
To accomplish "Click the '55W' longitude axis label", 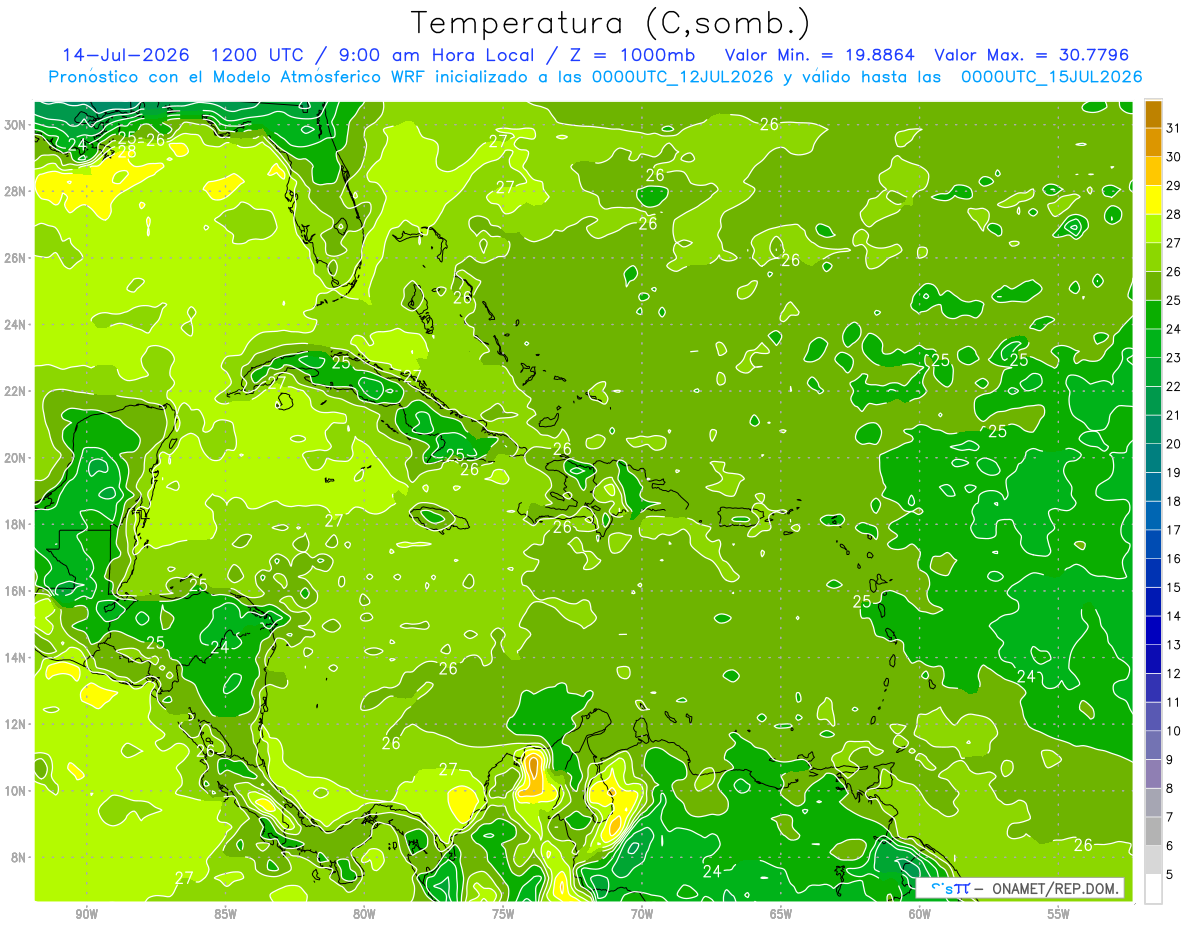I will point(1058,914).
